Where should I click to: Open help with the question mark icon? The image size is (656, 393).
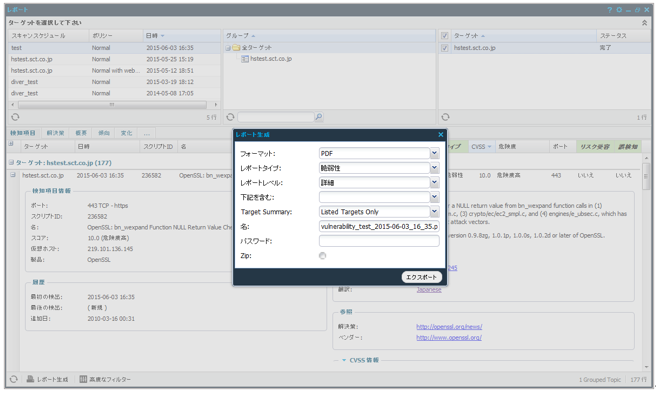click(610, 10)
